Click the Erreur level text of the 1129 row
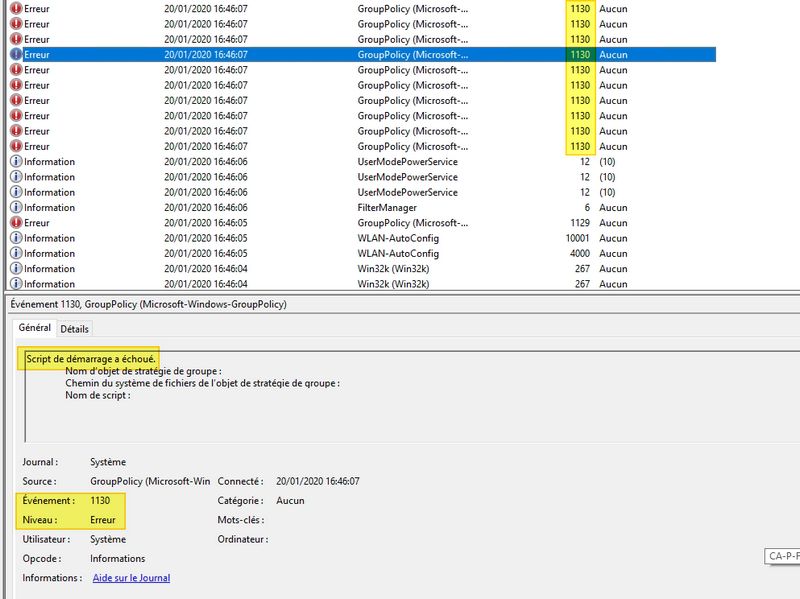 click(x=37, y=223)
